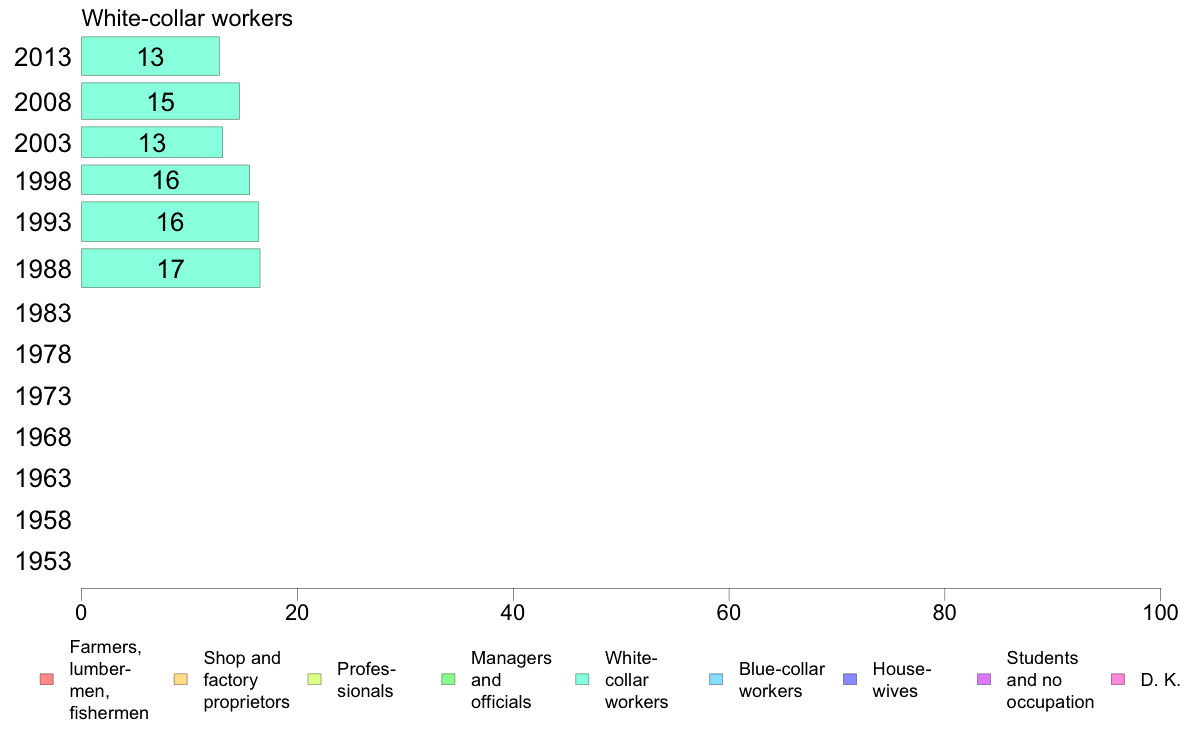1188x736 pixels.
Task: Click the Blue-collar workers legend text
Action: click(782, 680)
